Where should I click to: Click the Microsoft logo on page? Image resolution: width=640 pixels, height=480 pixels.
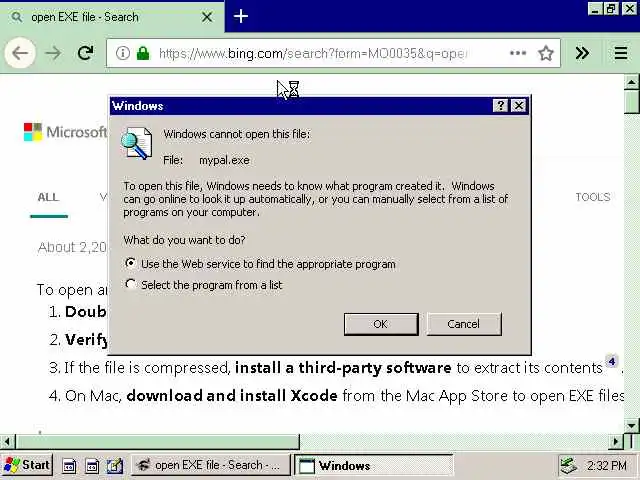point(65,132)
